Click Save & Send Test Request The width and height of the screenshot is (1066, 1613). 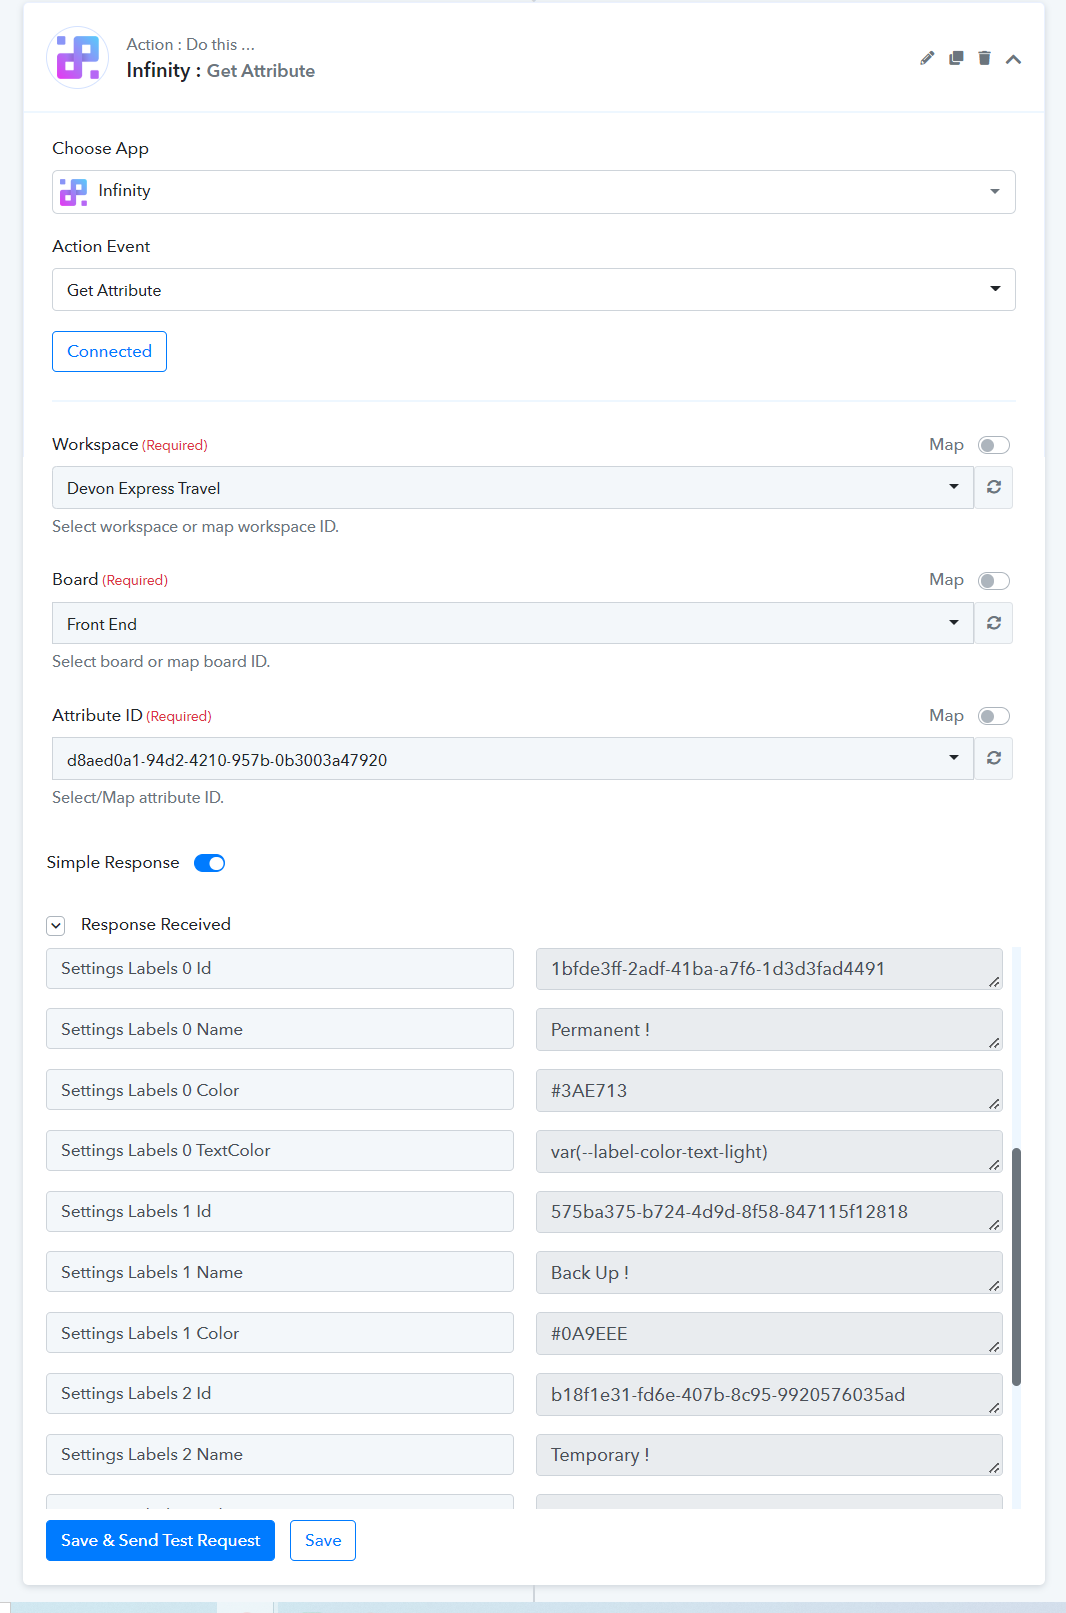coord(160,1540)
